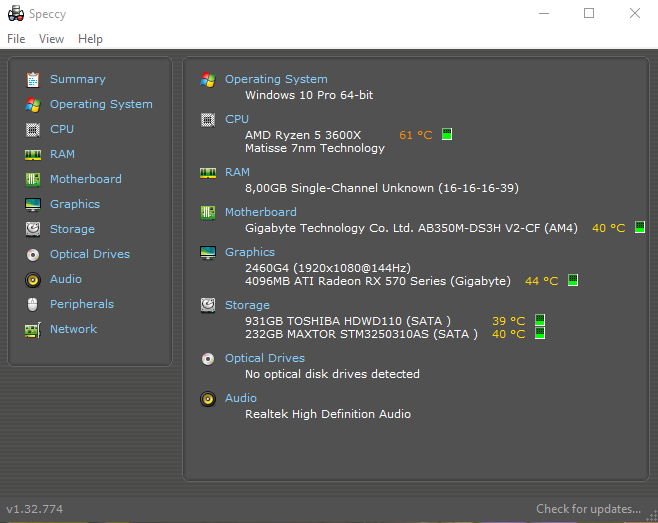Click the Storage drive icon in summary panel
The height and width of the screenshot is (523, 658).
[208, 306]
